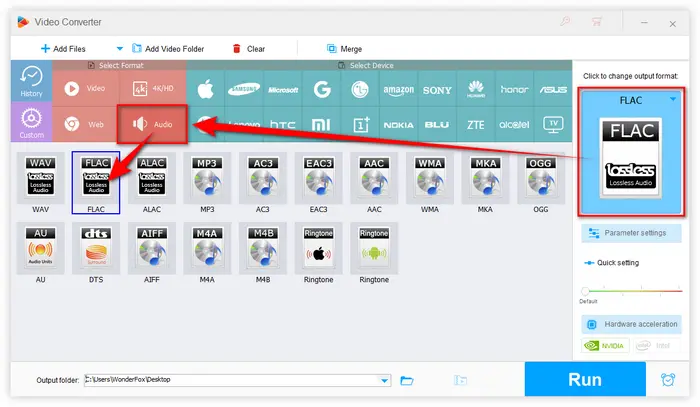Select Alcatel device category
The height and width of the screenshot is (407, 700).
coord(514,125)
